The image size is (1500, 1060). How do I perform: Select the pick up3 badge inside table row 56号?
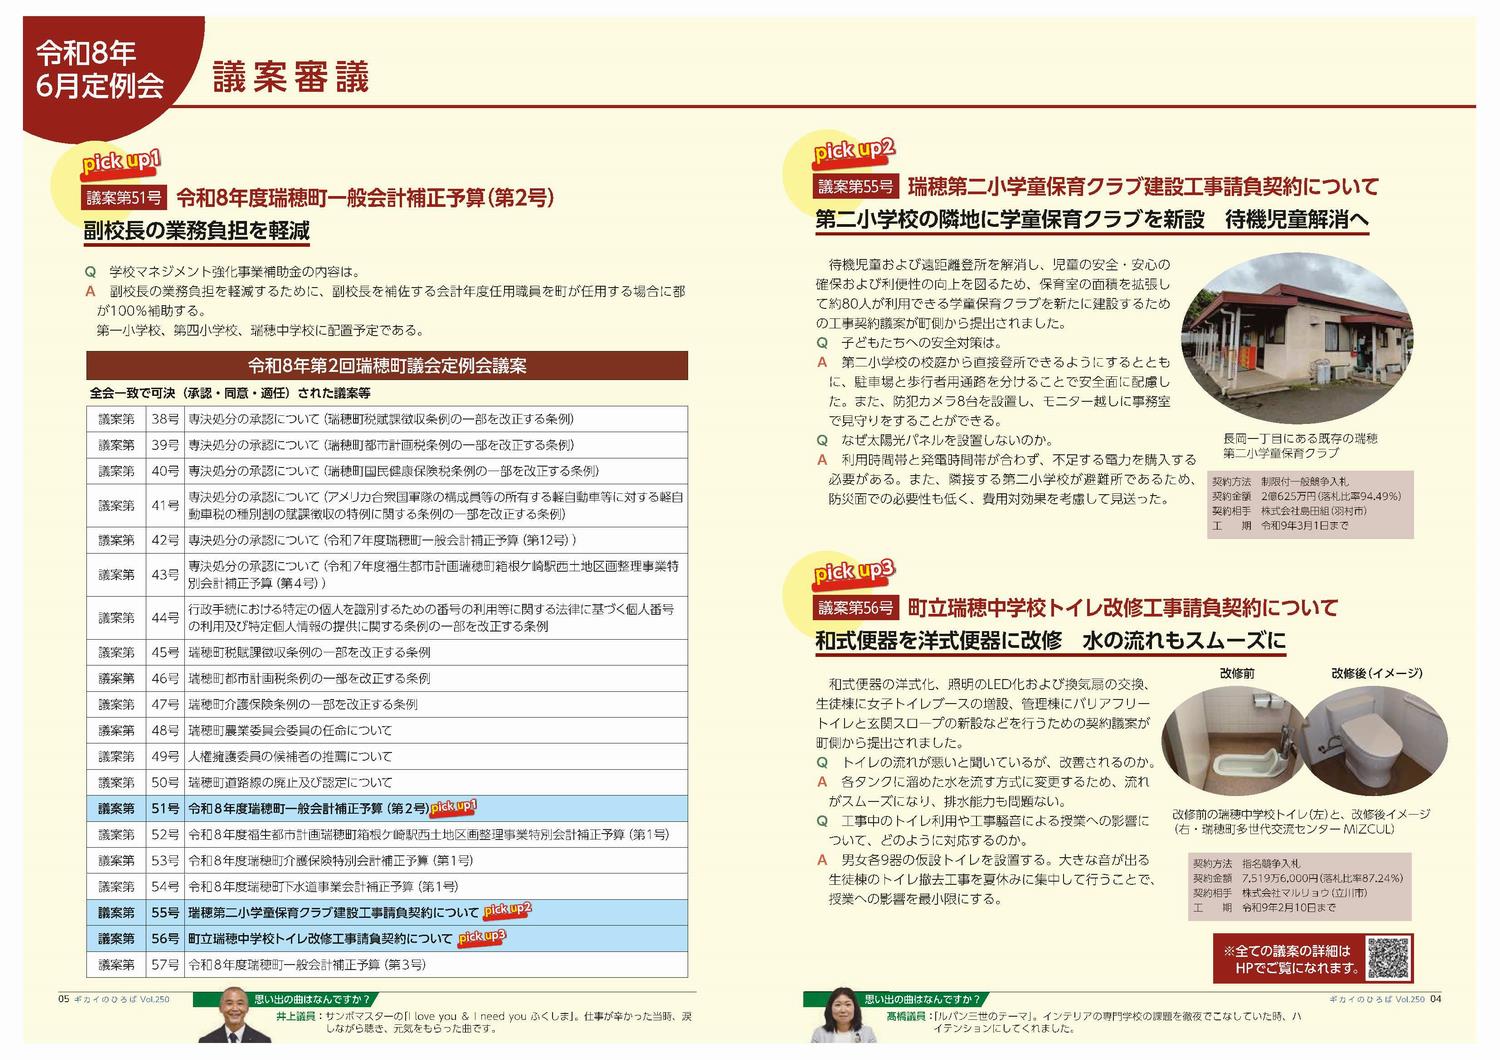pos(482,937)
